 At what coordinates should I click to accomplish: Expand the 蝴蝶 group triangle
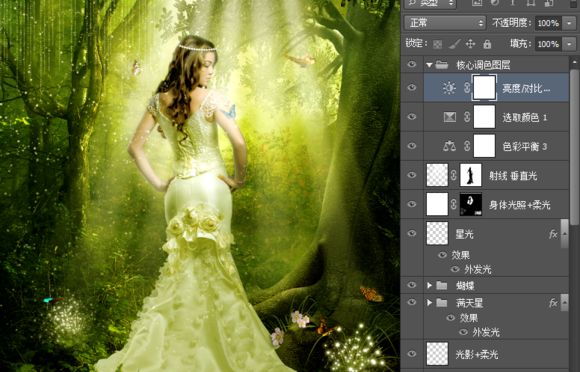tap(429, 285)
